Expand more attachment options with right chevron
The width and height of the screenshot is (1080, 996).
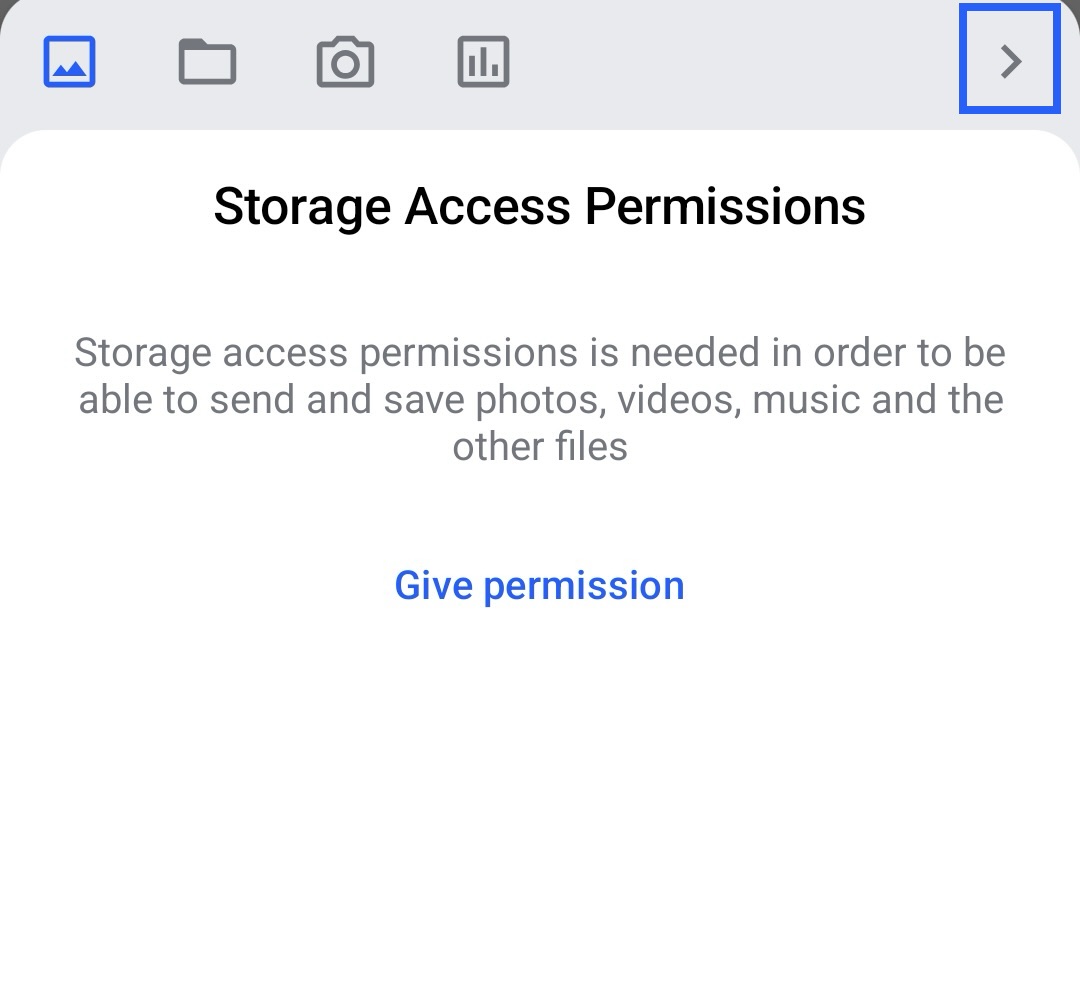click(1010, 61)
